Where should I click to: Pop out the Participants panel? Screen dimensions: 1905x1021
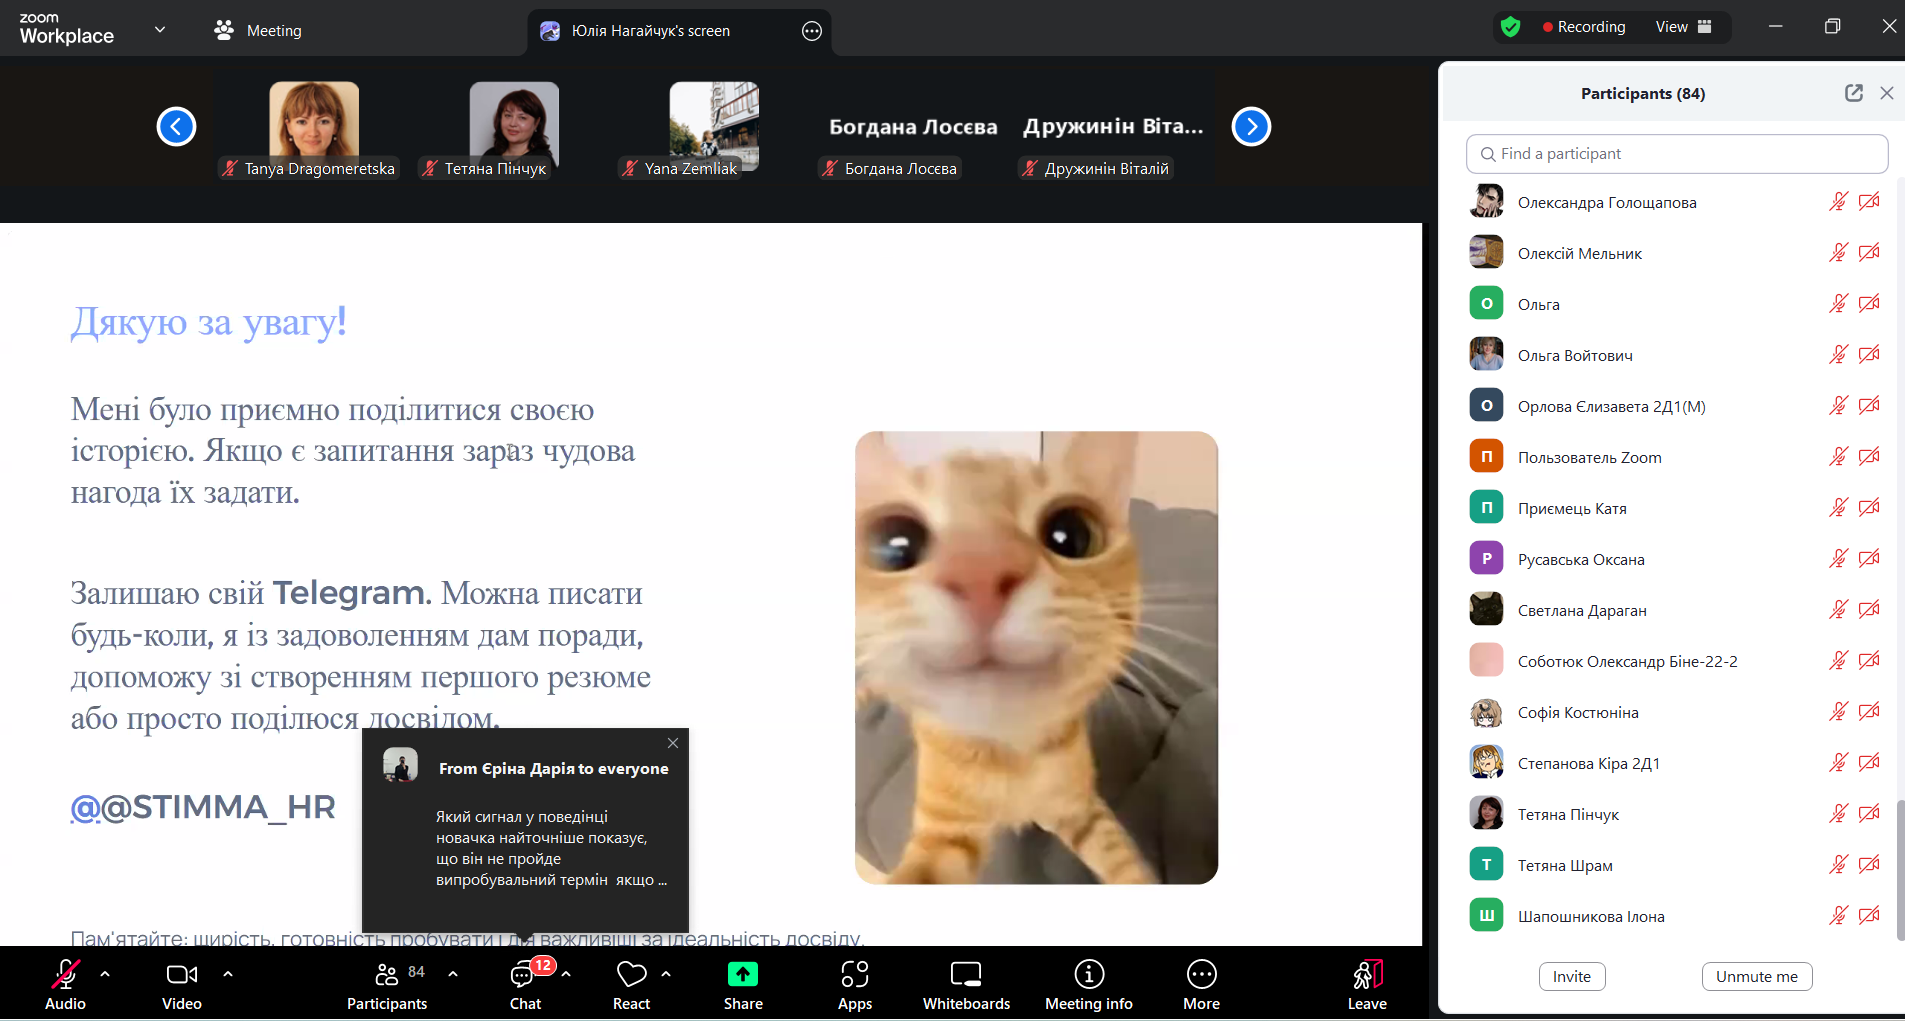pyautogui.click(x=1853, y=93)
